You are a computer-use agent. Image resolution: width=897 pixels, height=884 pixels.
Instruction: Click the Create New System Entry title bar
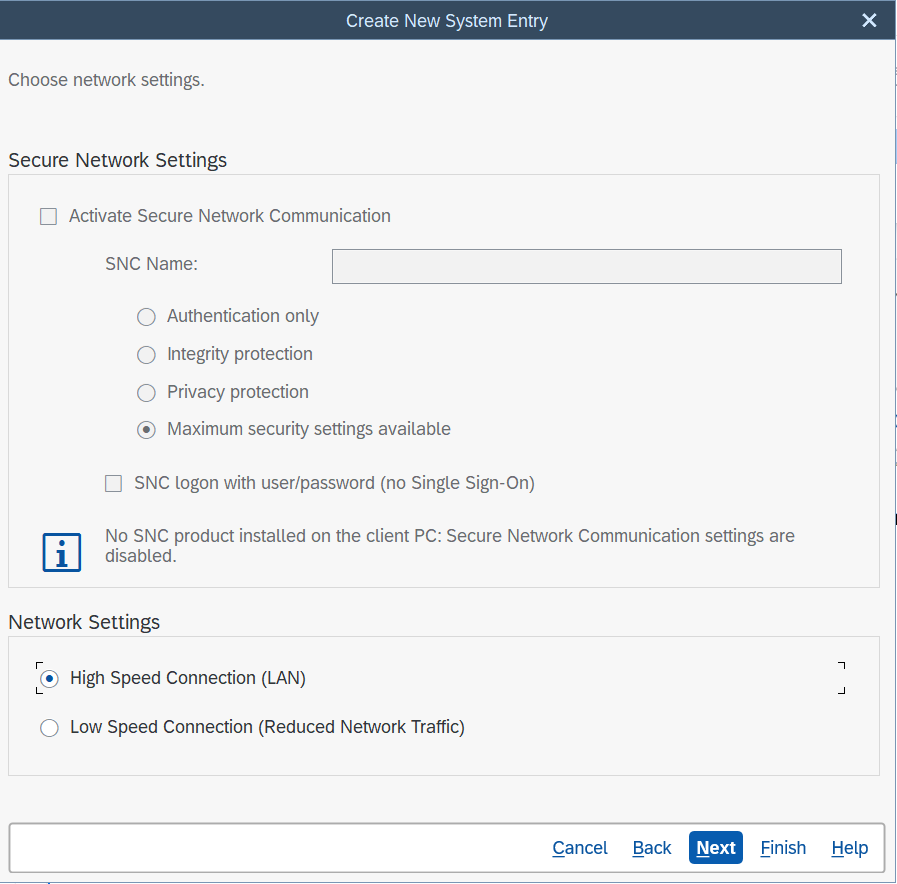click(446, 20)
